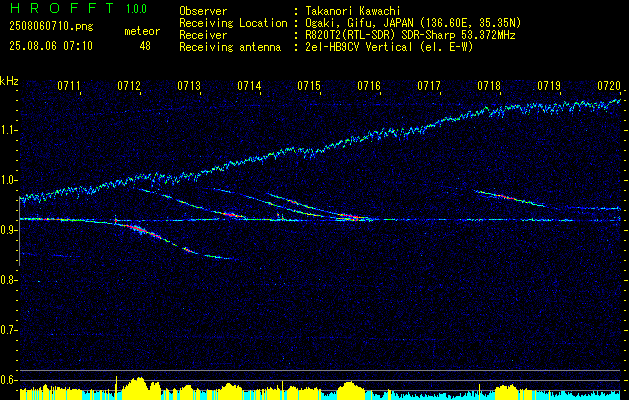Viewport: 629px width, 400px height.
Task: Click time marker 0711
Action: 69,85
